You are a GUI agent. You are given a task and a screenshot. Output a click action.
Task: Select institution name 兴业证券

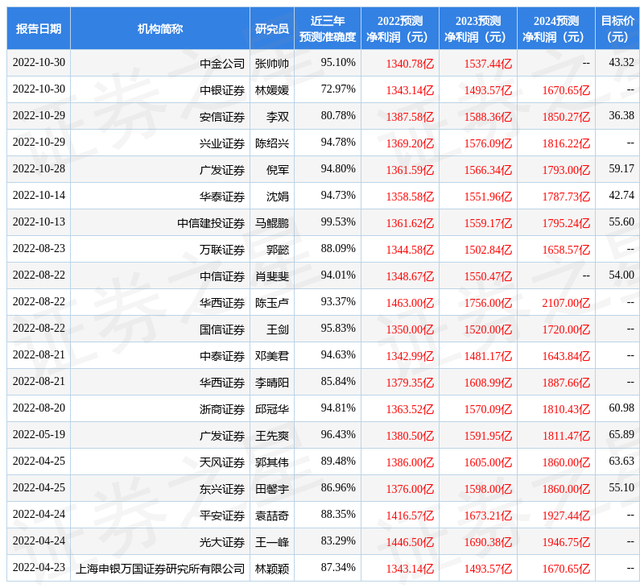[x=222, y=143]
